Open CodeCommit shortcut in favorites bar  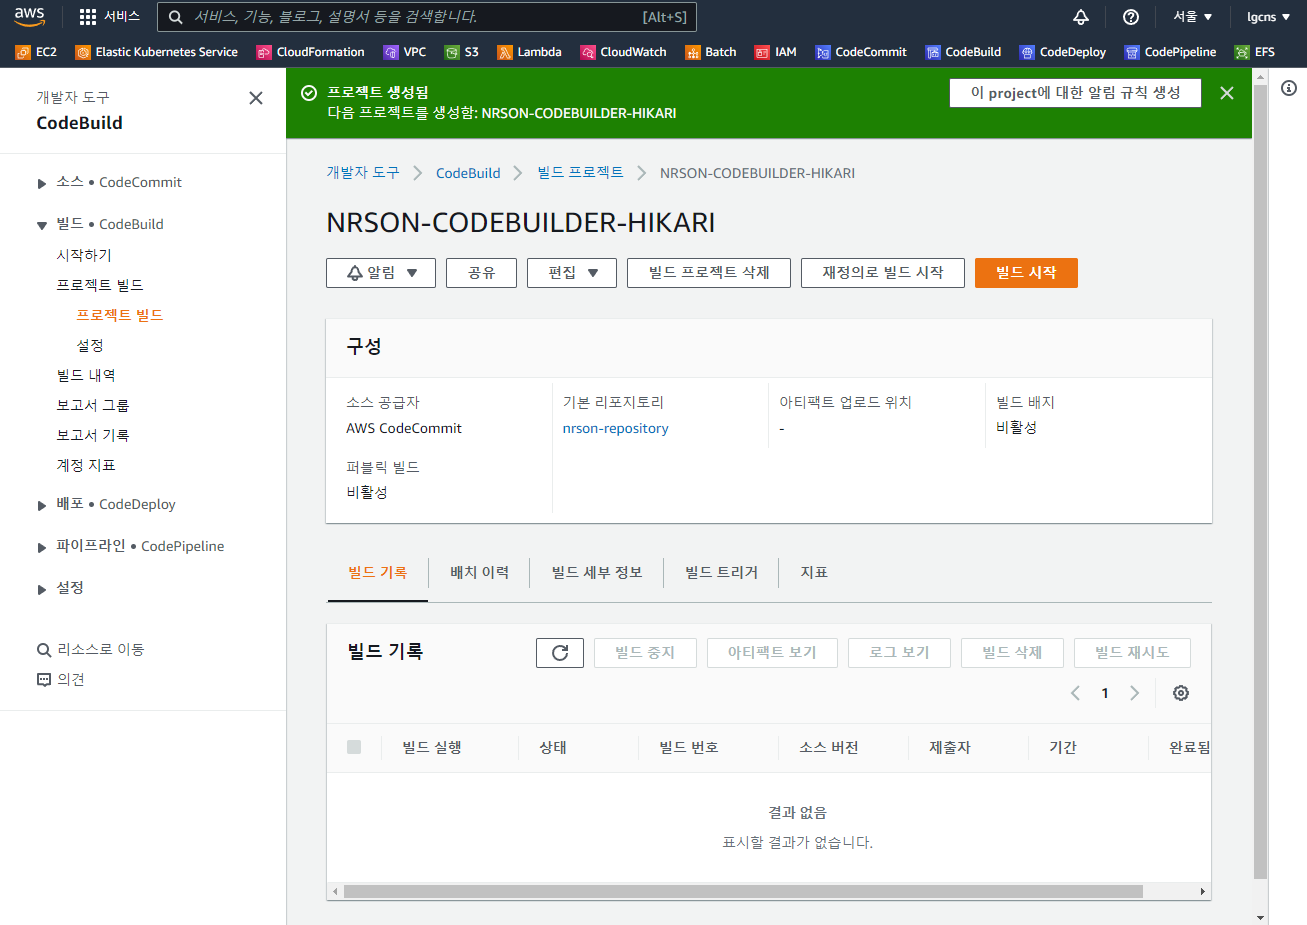(861, 52)
